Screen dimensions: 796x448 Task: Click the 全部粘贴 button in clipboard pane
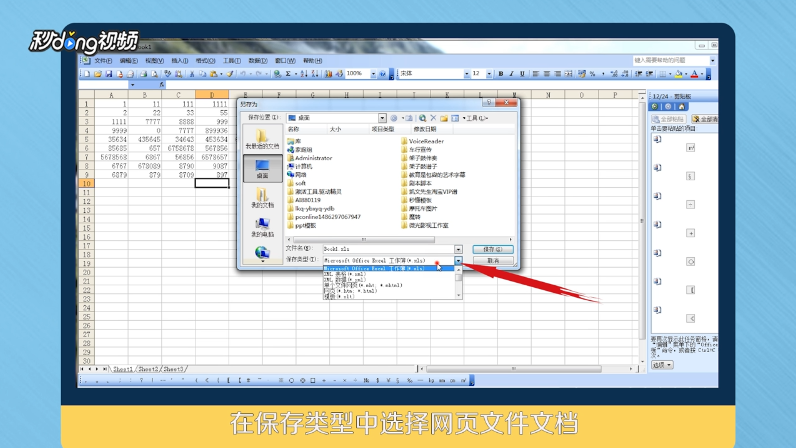(669, 119)
